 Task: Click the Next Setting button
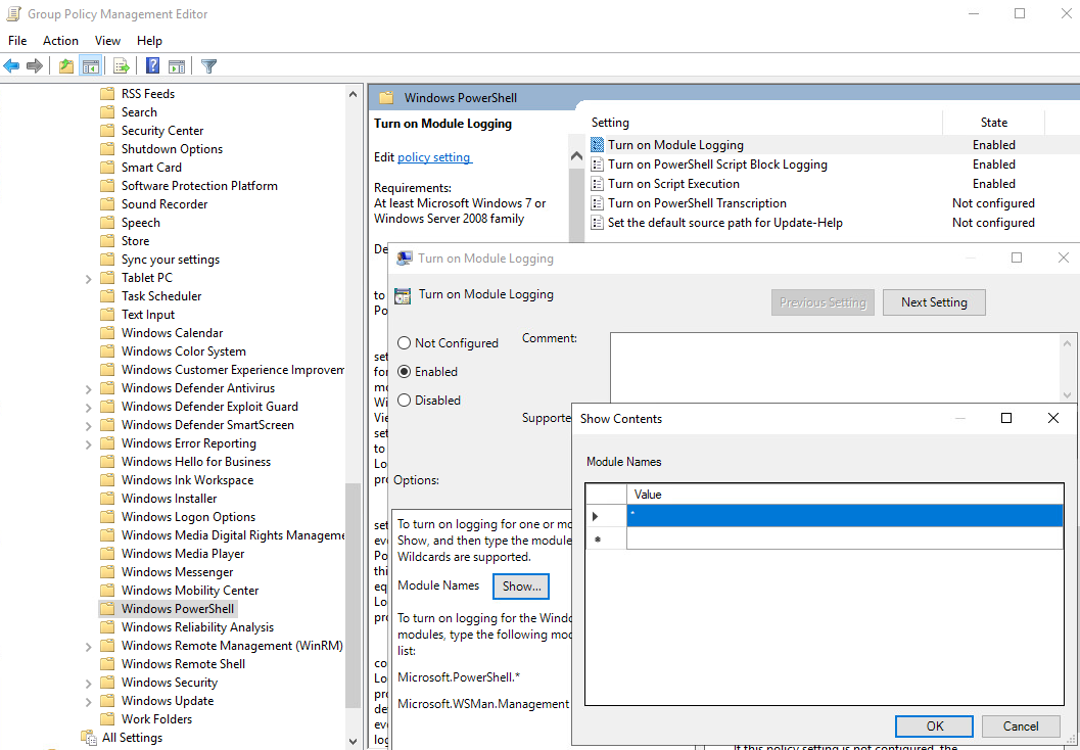[x=933, y=302]
